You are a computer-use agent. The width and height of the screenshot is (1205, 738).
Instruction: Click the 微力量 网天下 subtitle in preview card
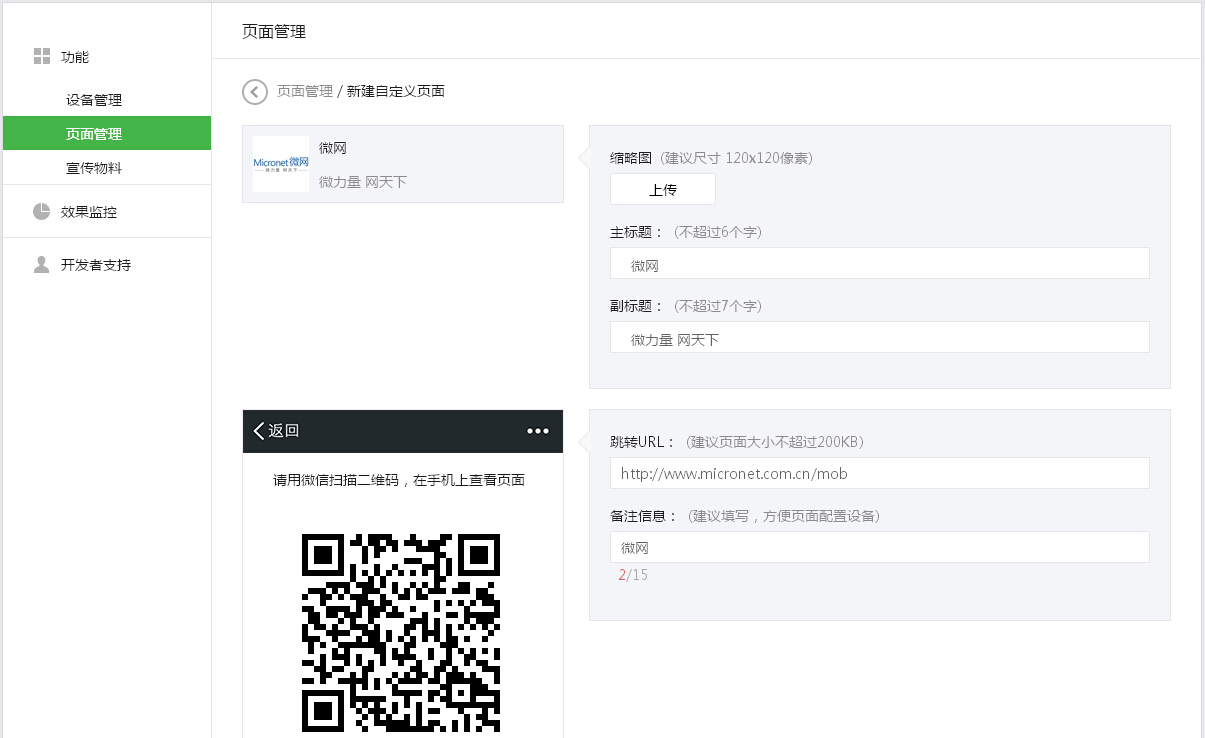click(363, 182)
